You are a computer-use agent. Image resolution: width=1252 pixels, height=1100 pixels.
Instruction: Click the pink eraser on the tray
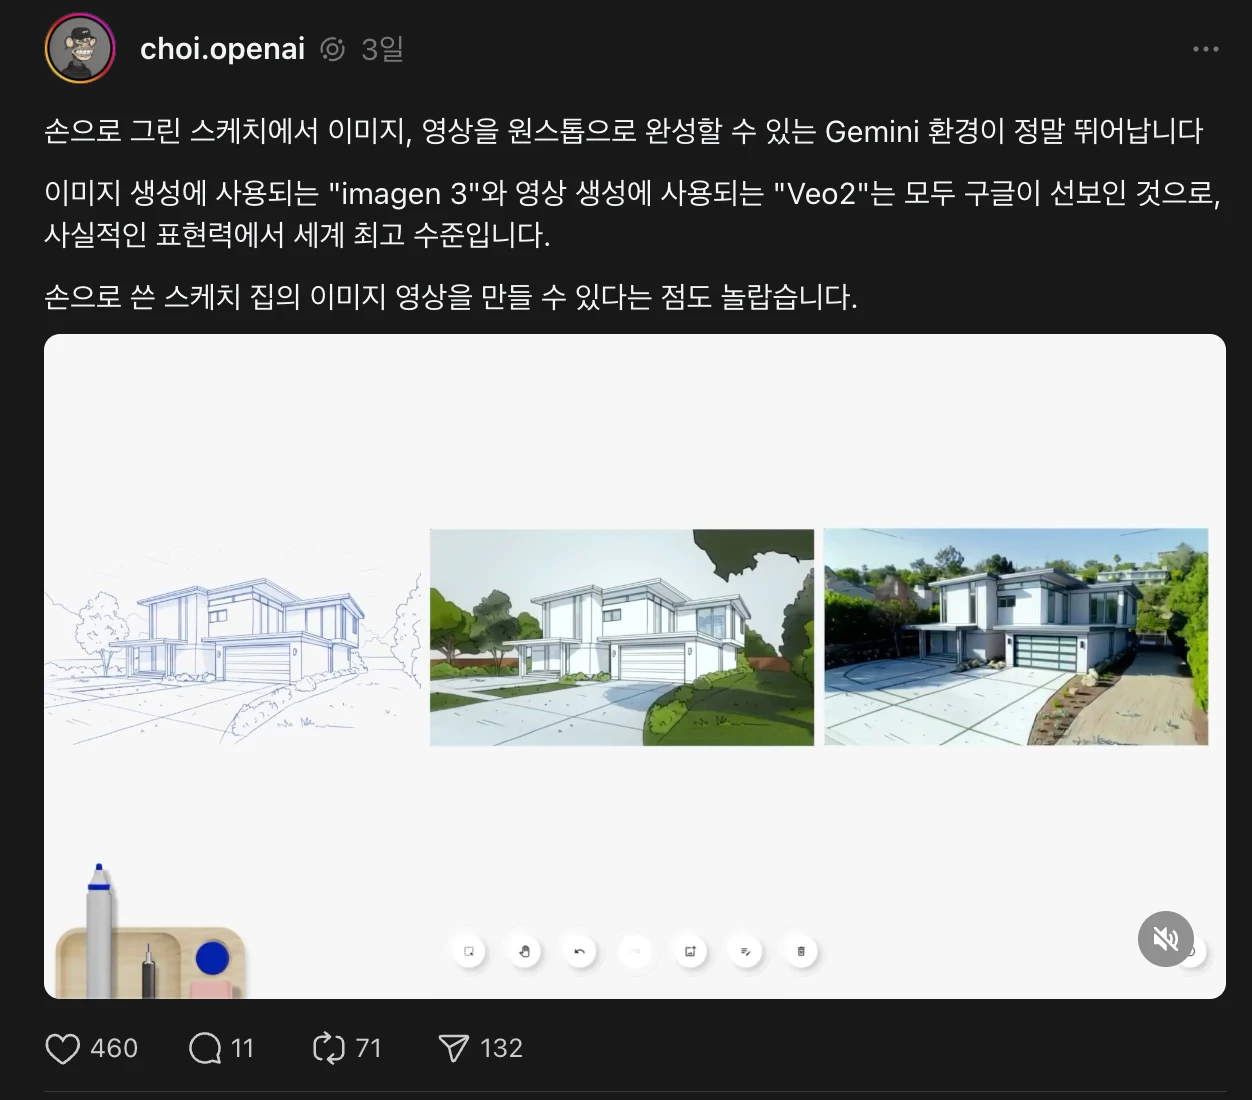pos(211,989)
